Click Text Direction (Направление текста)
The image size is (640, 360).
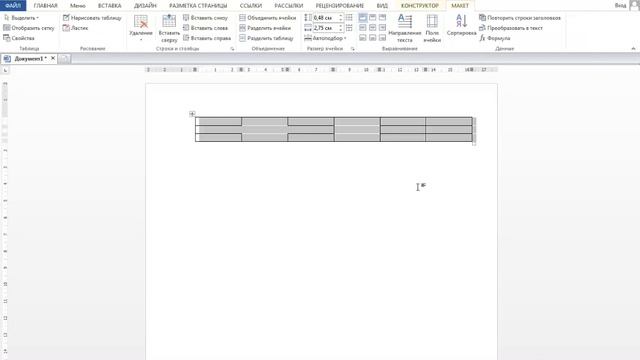tap(404, 28)
